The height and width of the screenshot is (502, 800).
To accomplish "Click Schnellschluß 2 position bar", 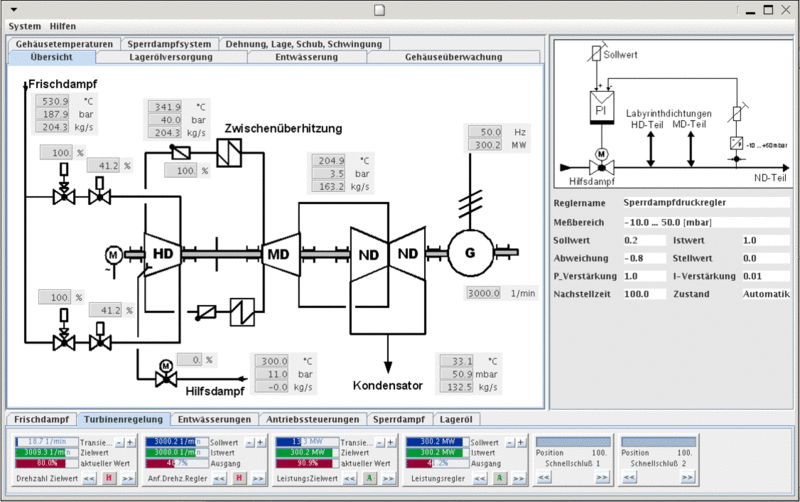I will (659, 441).
